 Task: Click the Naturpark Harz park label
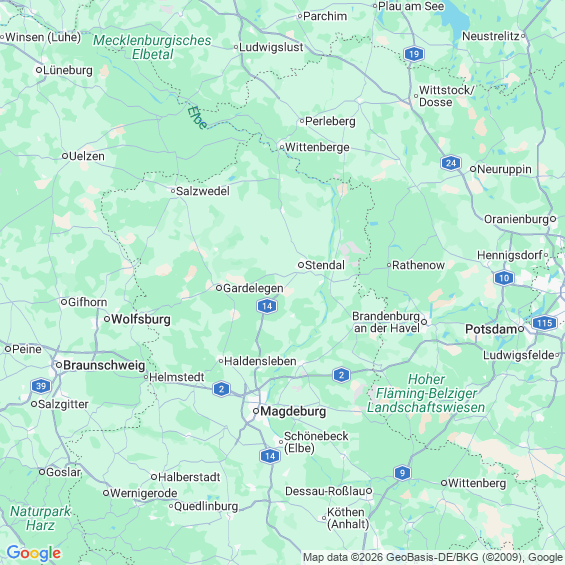click(40, 518)
